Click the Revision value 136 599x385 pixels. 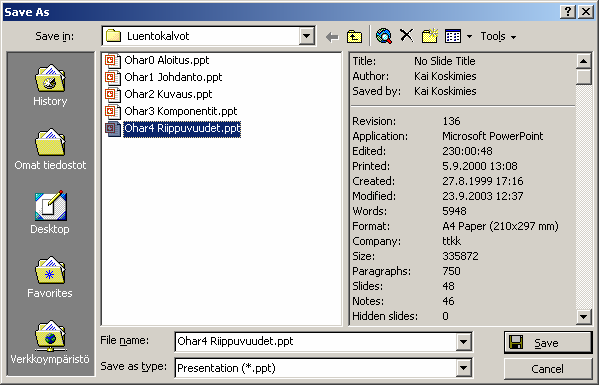[x=451, y=121]
